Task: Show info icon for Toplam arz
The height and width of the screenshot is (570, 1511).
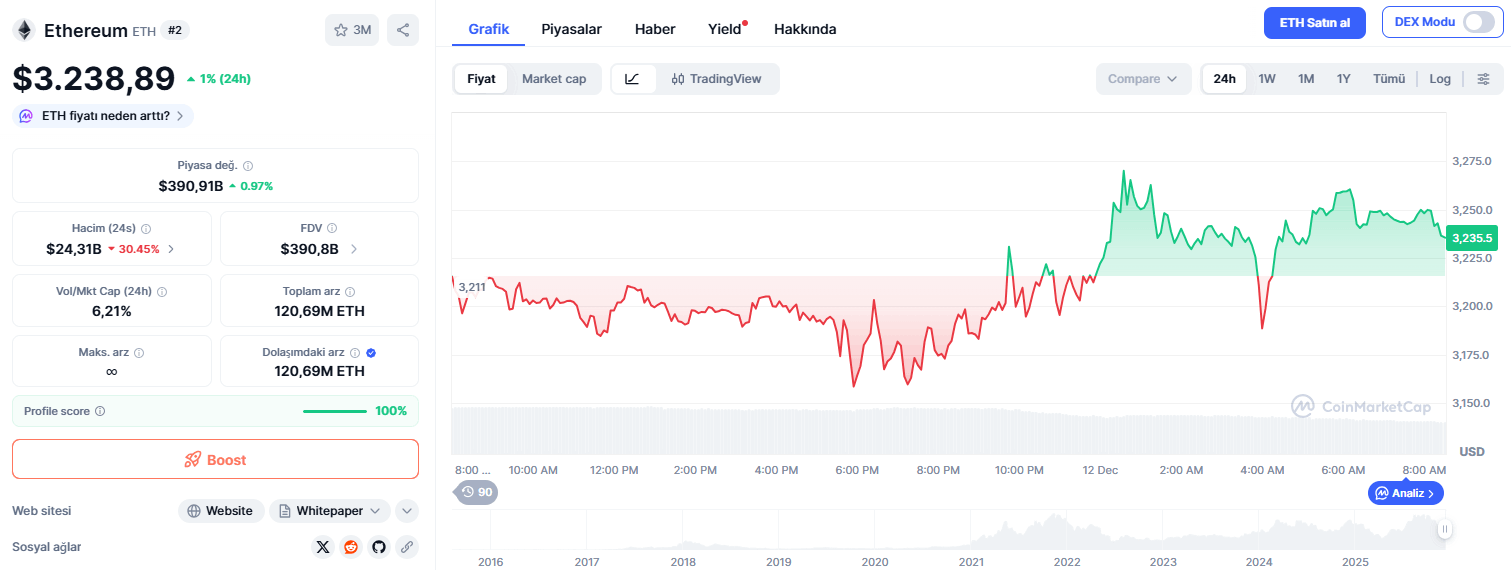Action: pos(350,292)
